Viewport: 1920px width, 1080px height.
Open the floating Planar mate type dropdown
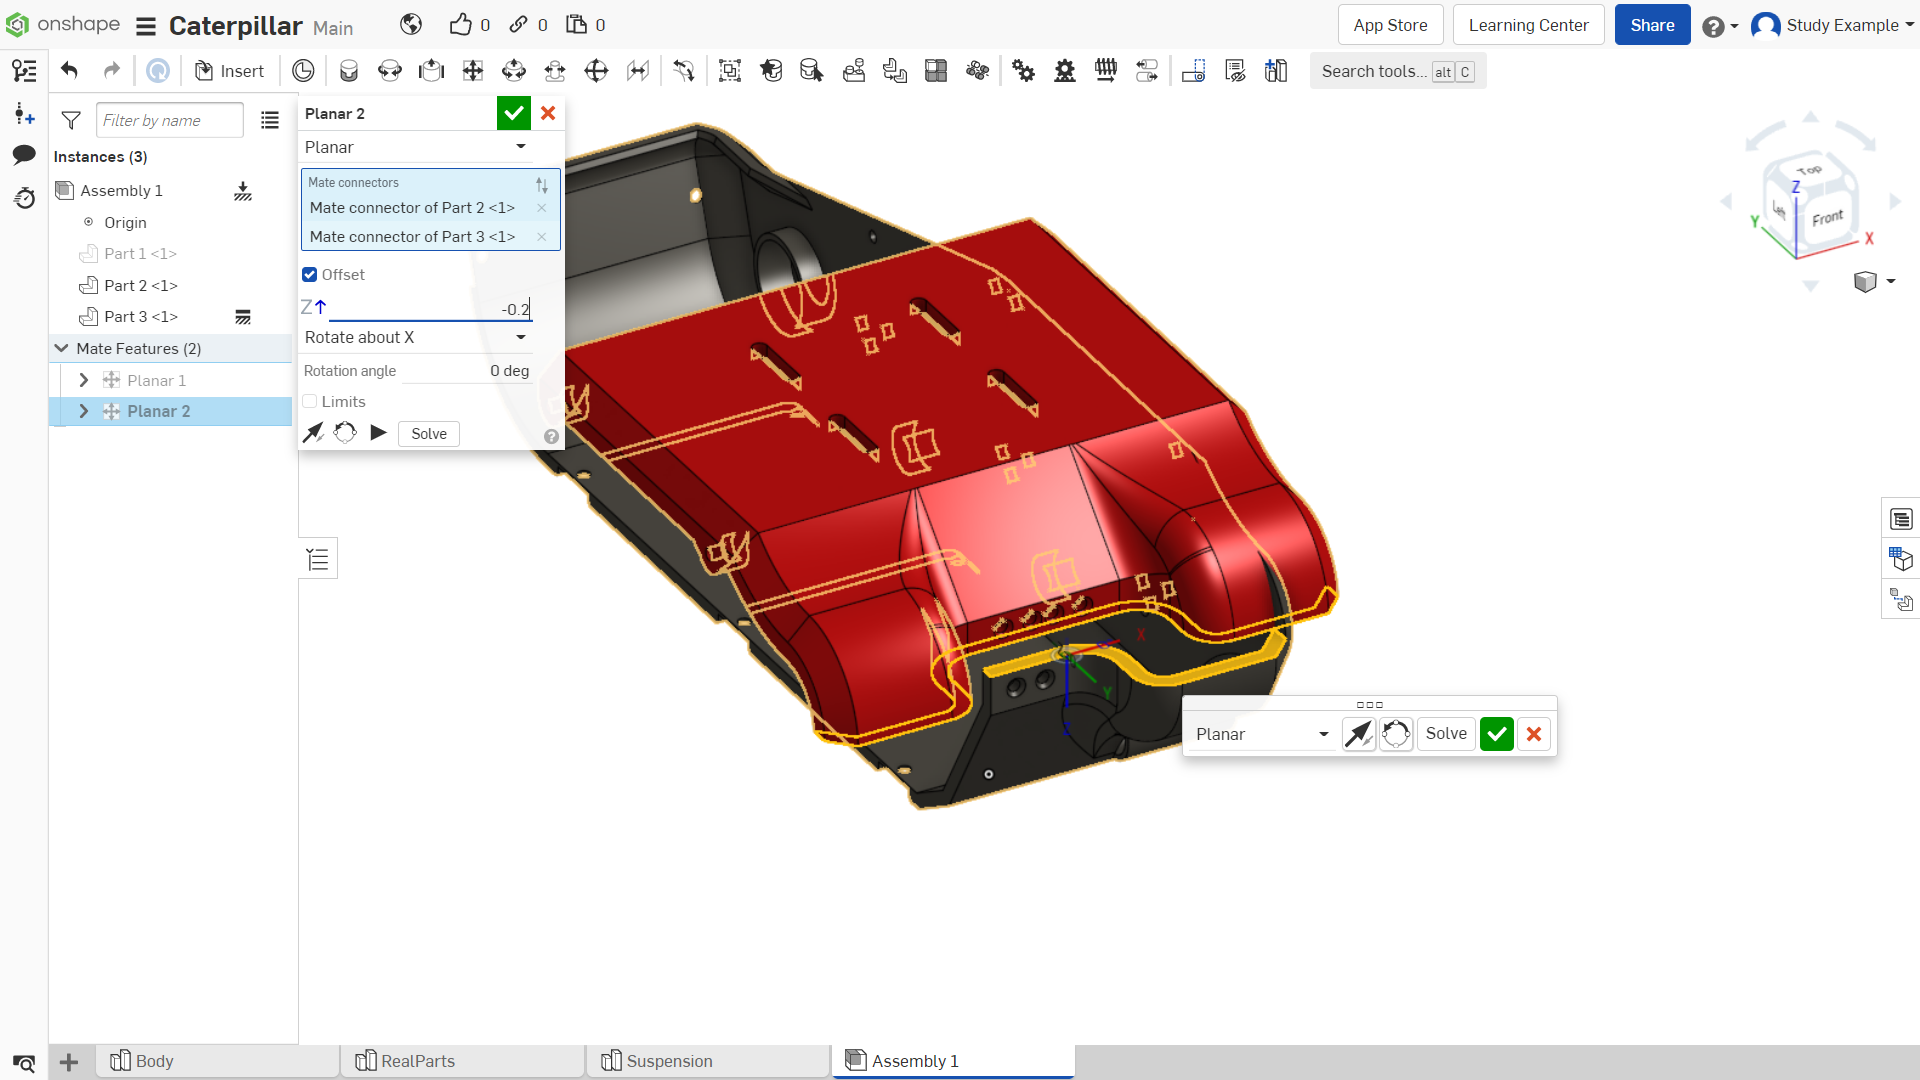point(1262,734)
